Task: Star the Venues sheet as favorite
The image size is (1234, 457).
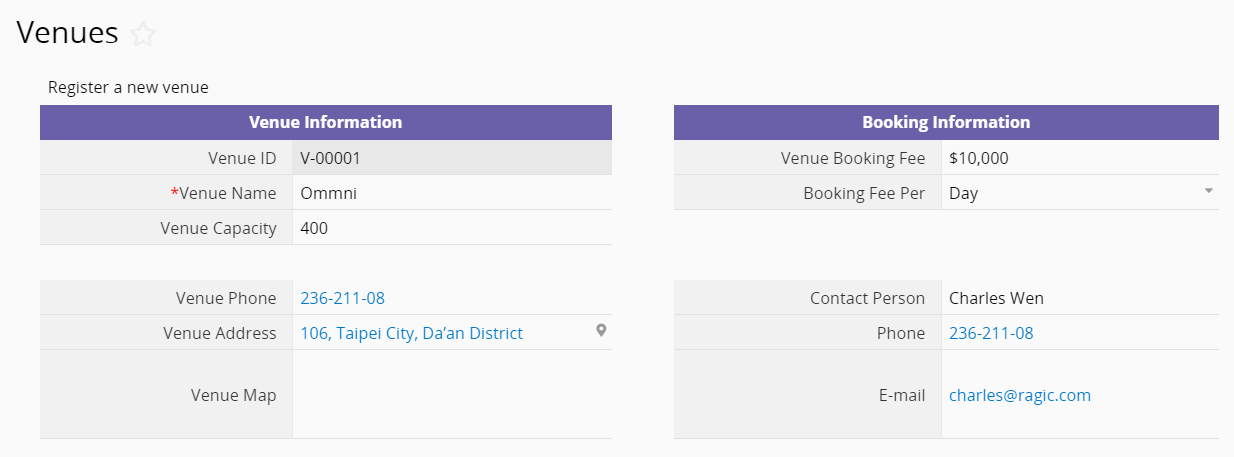Action: (144, 34)
